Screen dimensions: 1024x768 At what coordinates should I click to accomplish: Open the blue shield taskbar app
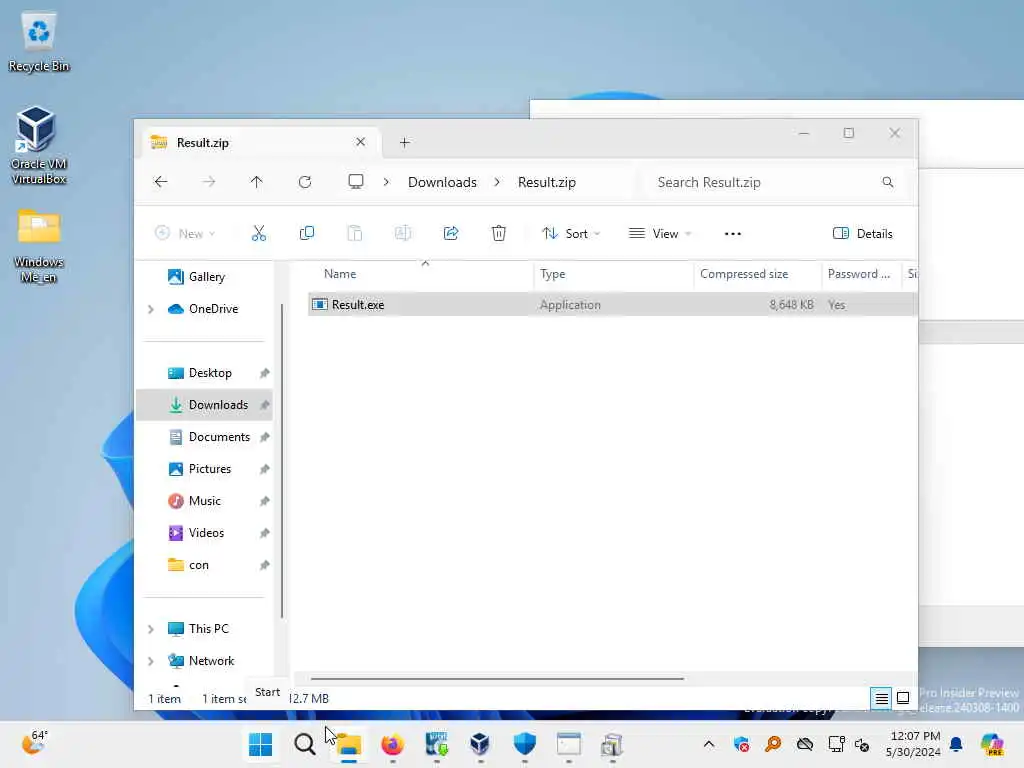(524, 744)
